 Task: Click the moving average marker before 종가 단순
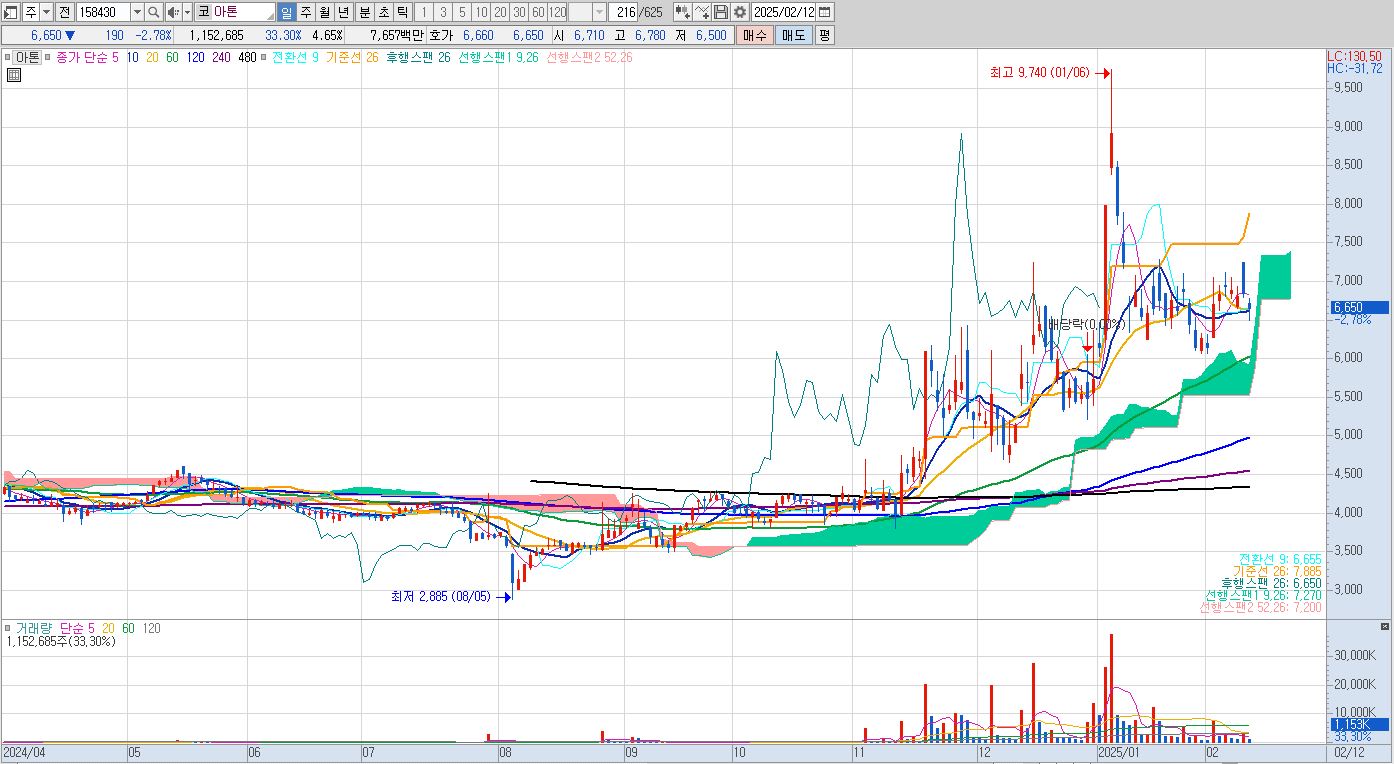pyautogui.click(x=49, y=57)
